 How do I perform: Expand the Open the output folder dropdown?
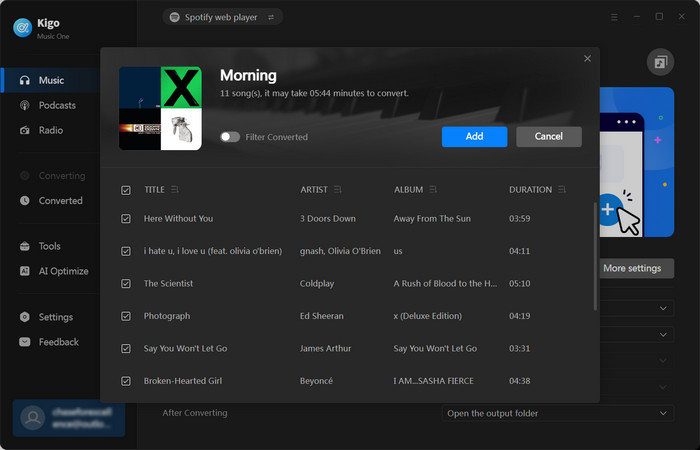558,413
